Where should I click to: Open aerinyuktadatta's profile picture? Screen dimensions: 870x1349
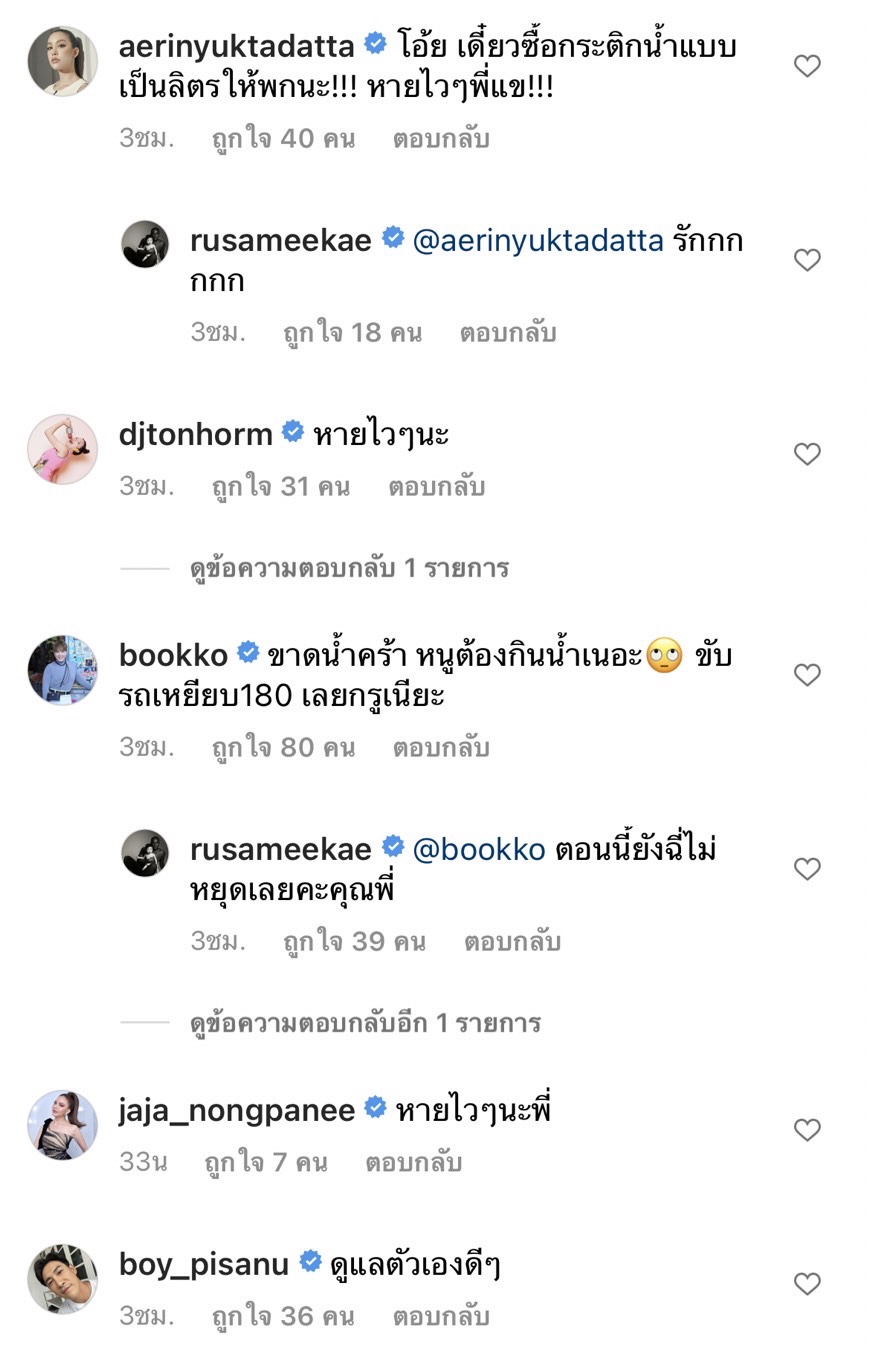[62, 61]
